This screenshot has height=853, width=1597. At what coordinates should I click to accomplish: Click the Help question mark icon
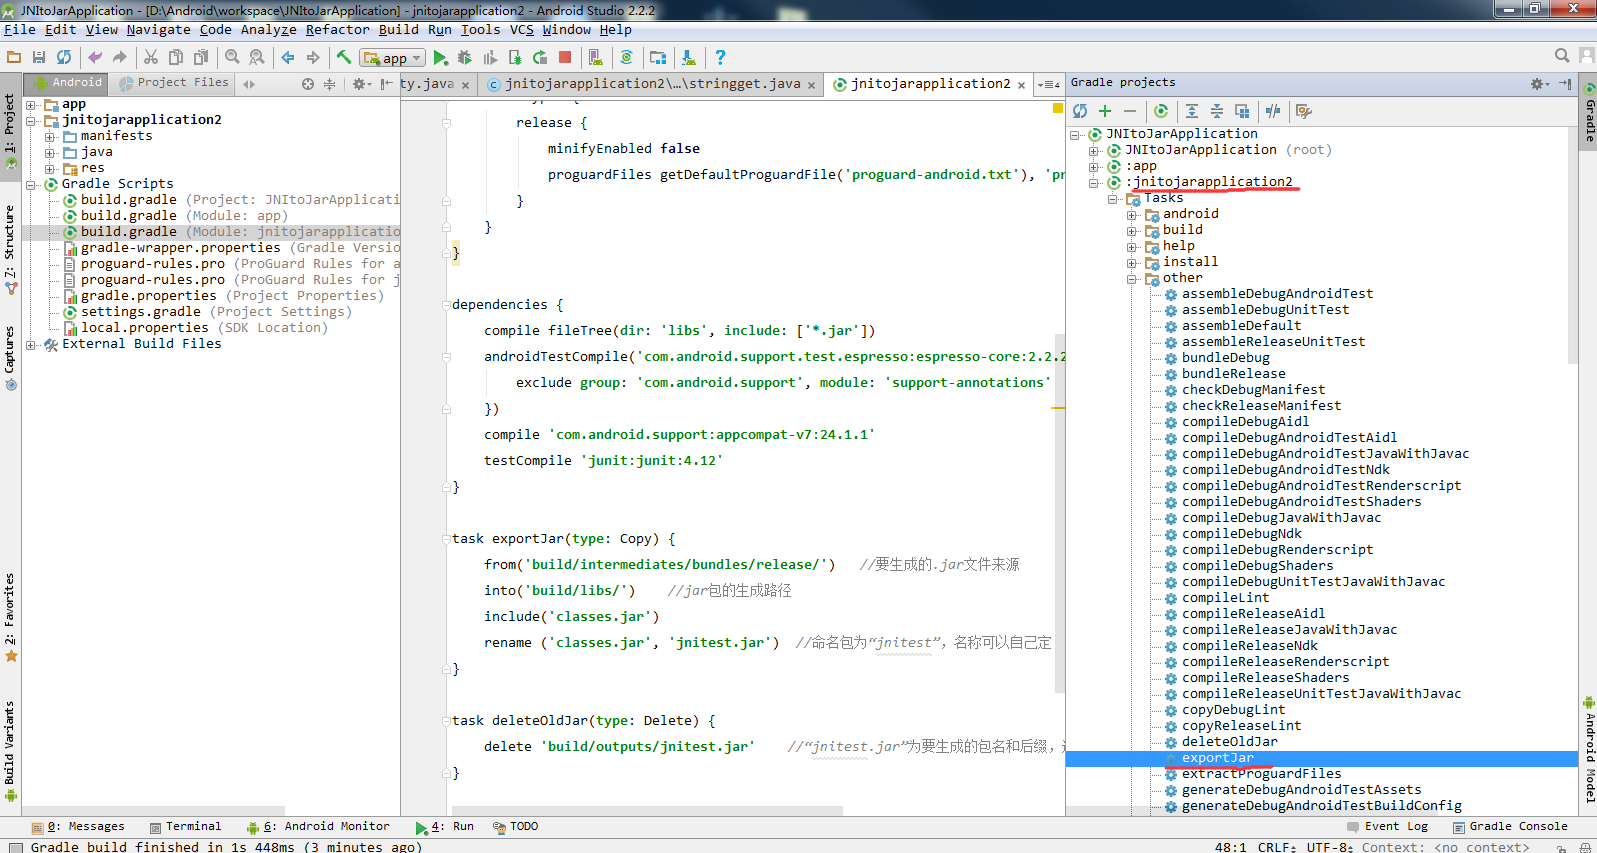pyautogui.click(x=720, y=58)
